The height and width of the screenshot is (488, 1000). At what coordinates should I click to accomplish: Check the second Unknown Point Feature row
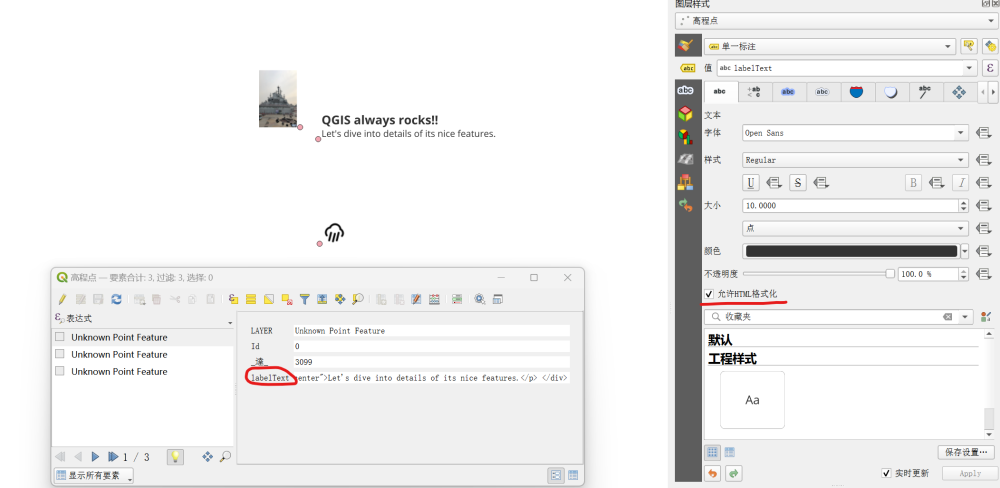(60, 354)
